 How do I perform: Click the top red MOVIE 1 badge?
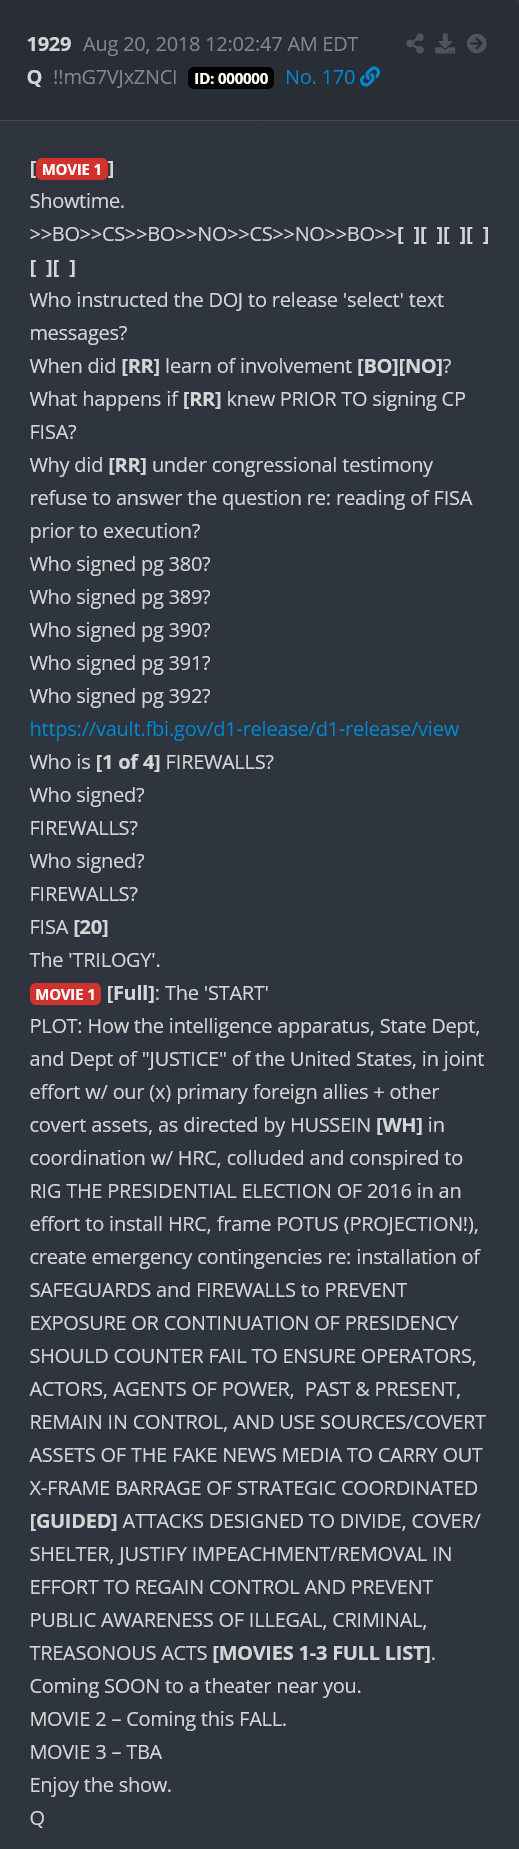(72, 169)
